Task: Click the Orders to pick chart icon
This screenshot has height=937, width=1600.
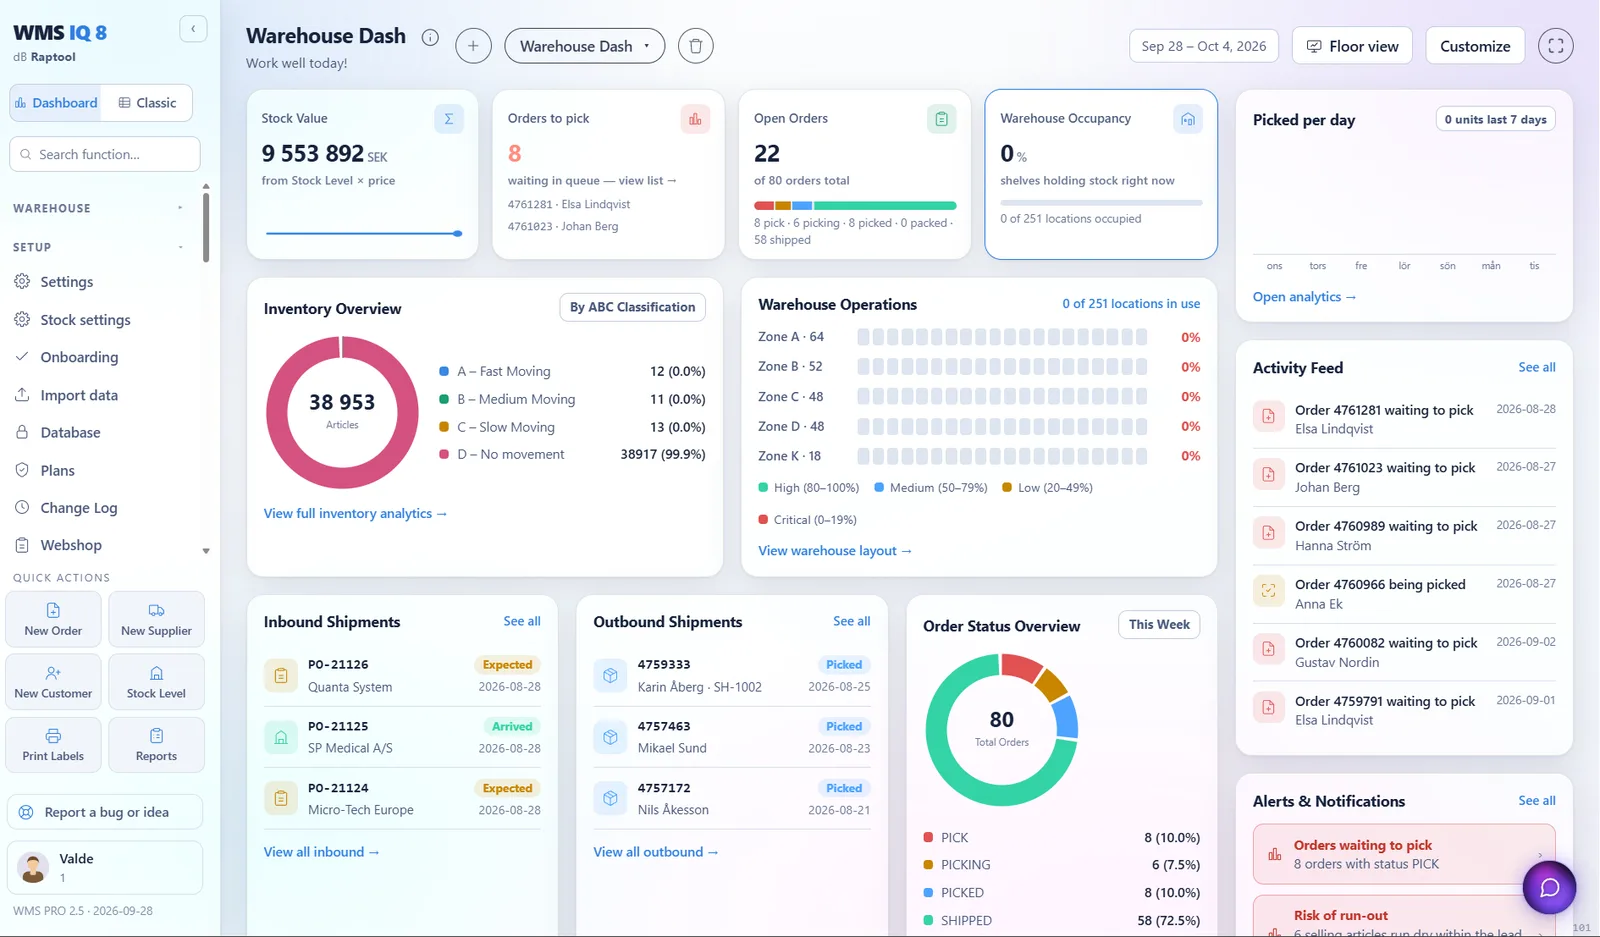Action: point(695,119)
